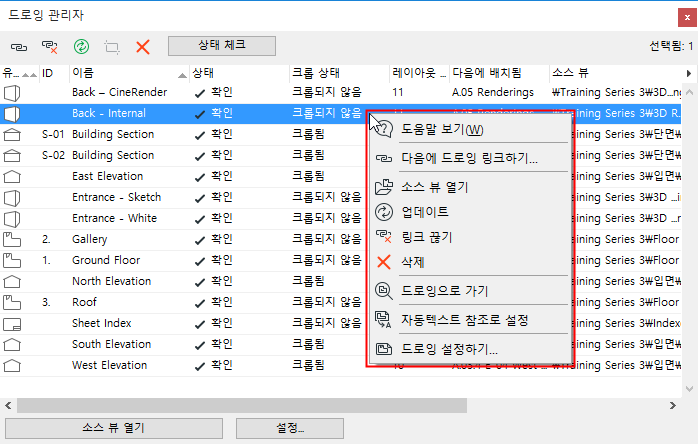Select the Back – CineRender drawing name

(x=119, y=92)
